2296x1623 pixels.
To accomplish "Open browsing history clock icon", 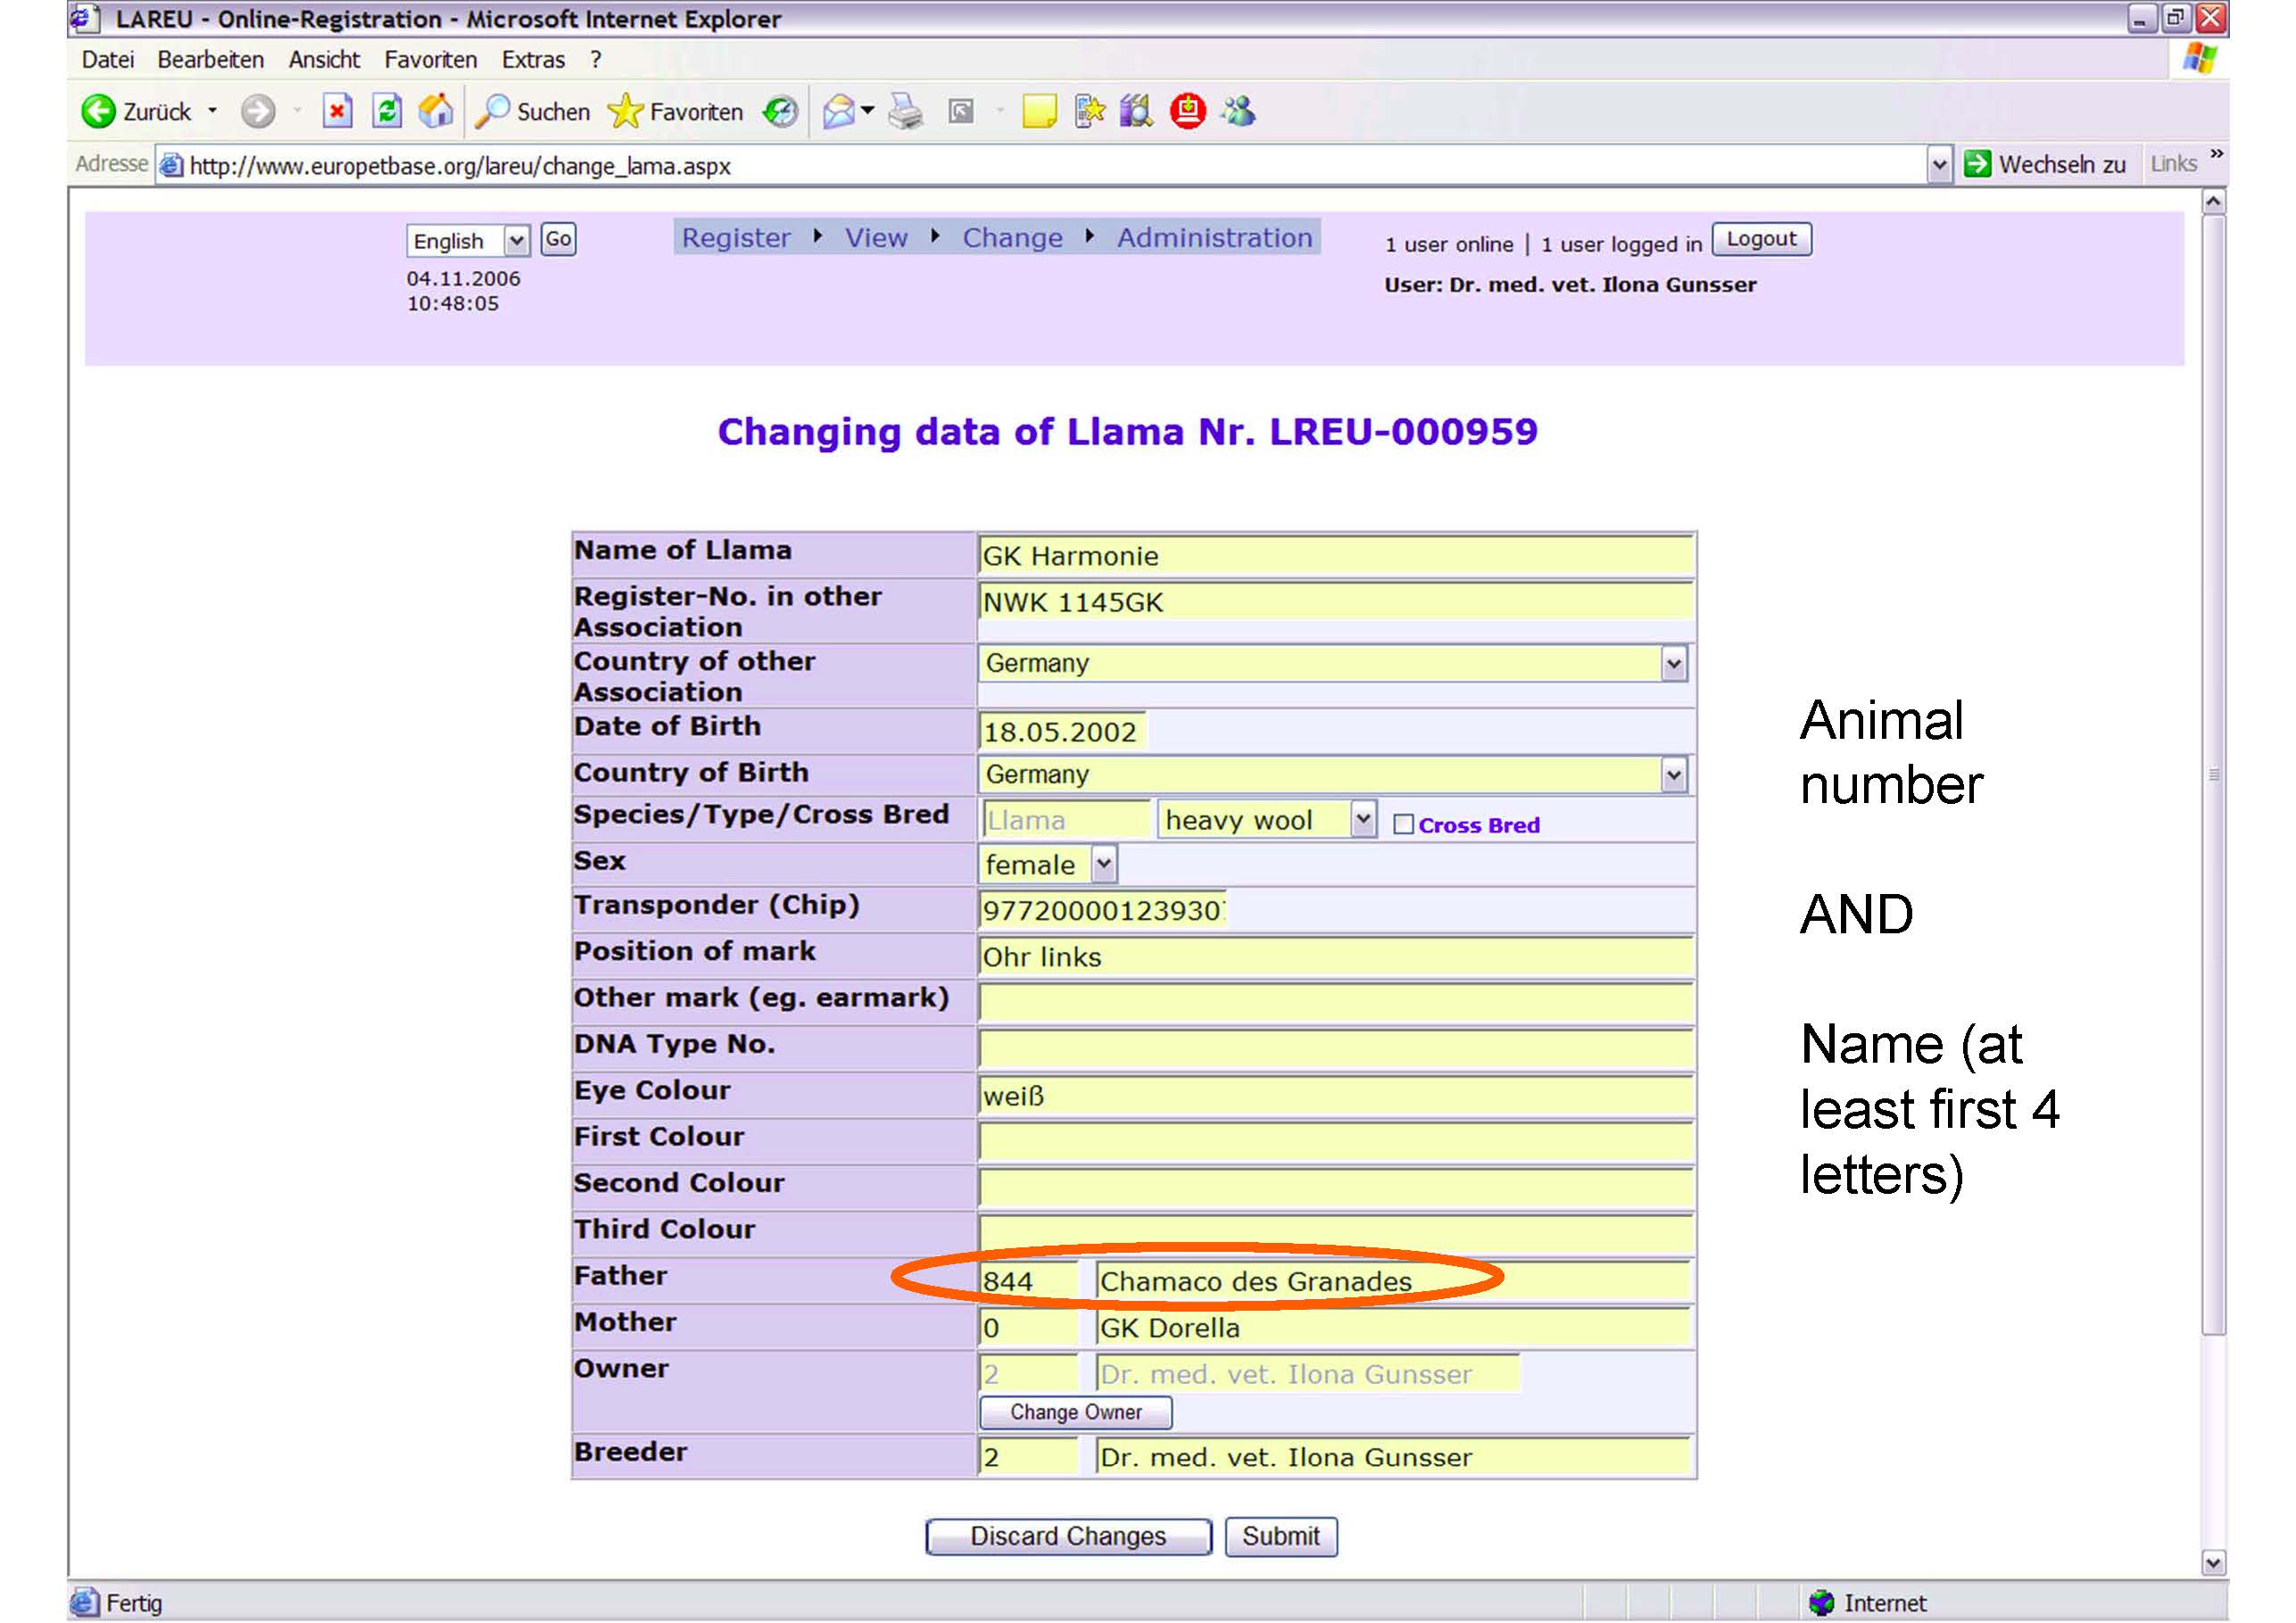I will coord(780,111).
